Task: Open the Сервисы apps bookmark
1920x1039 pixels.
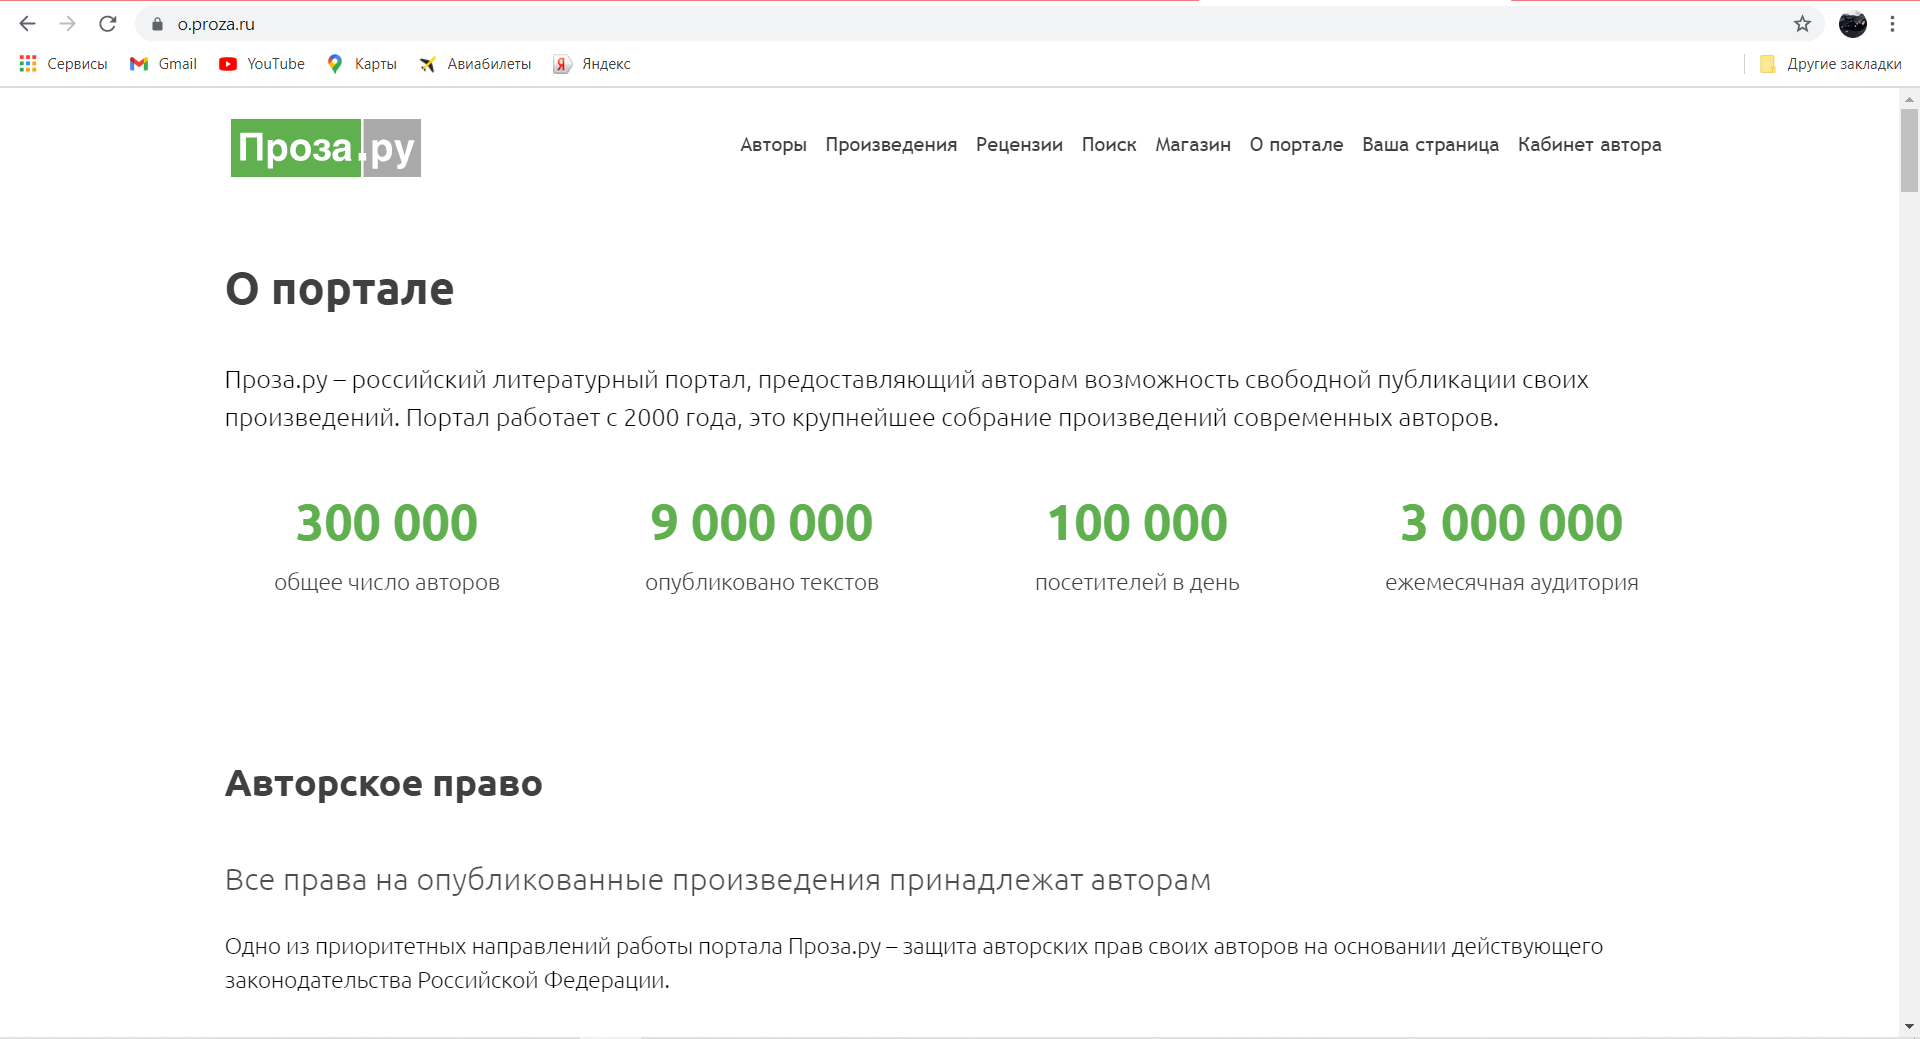Action: click(x=63, y=64)
